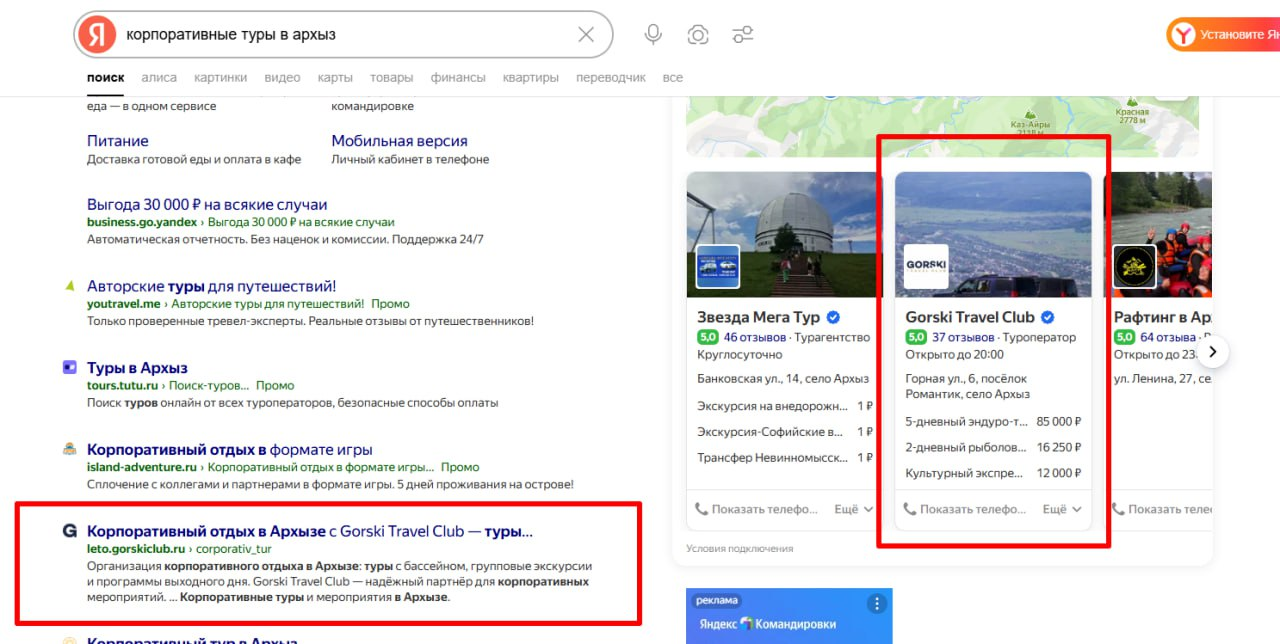
Task: Start voice search with the microphone icon
Action: [x=652, y=33]
